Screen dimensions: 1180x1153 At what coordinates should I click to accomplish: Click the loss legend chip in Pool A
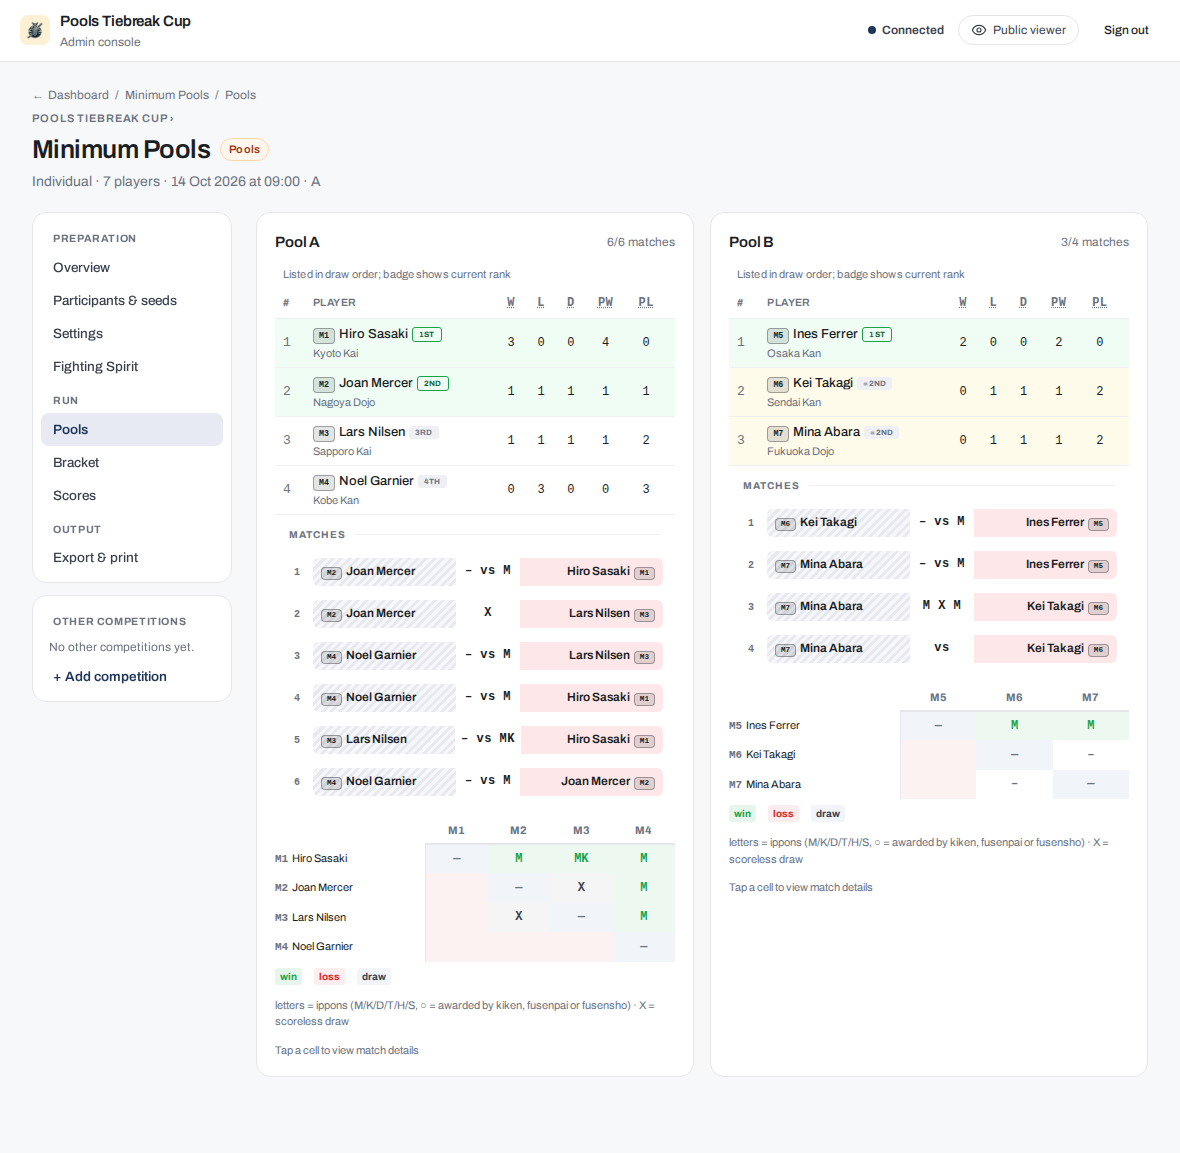coord(329,977)
